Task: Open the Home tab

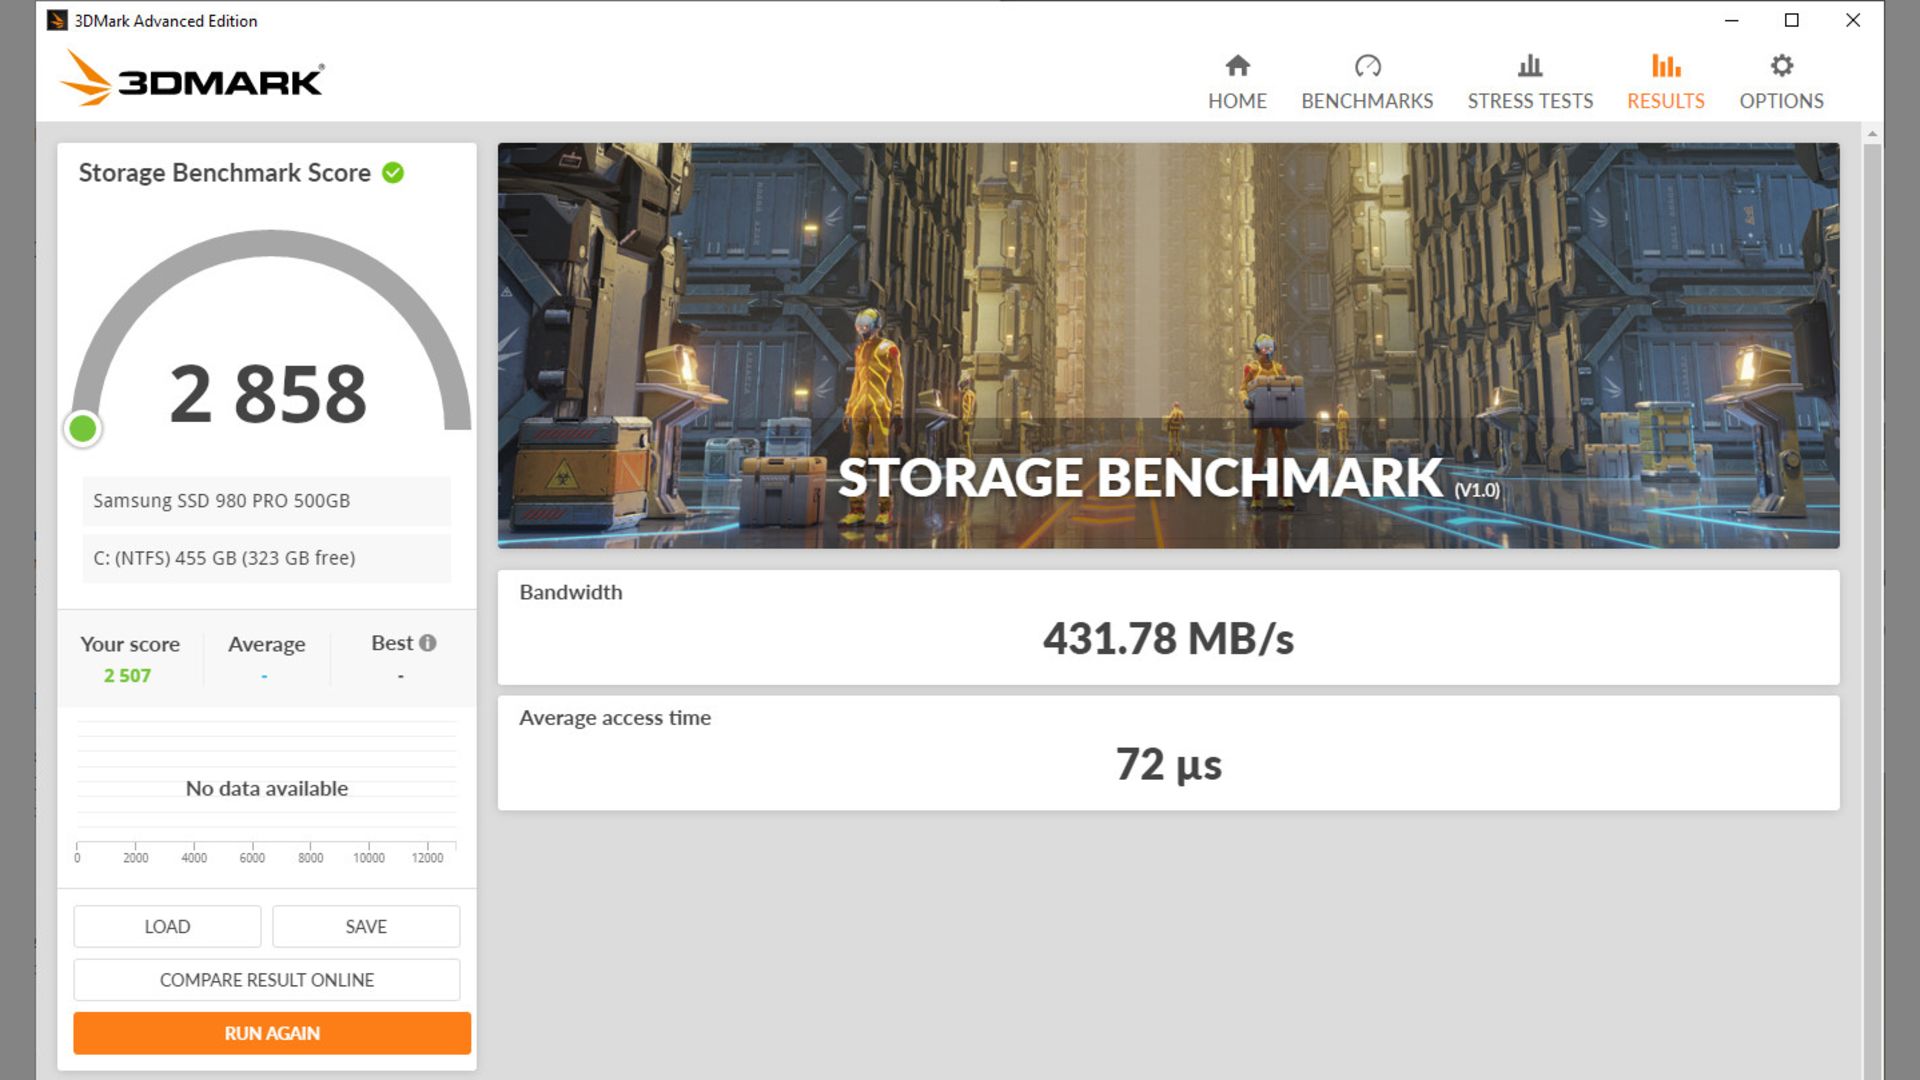Action: 1237,82
